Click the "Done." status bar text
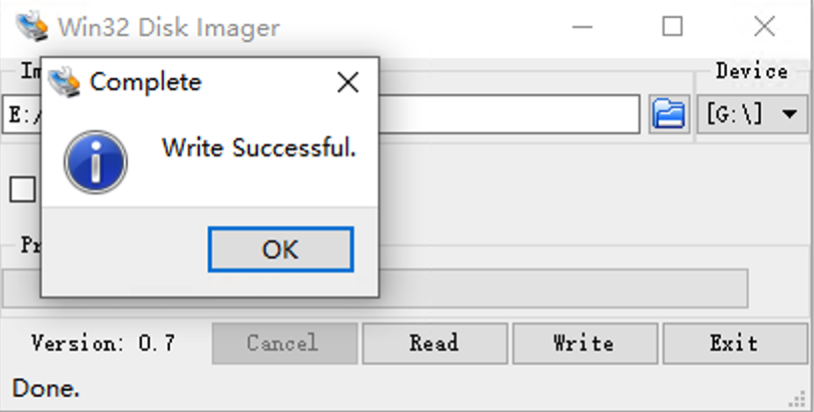Screen dimensions: 814x412 46,388
